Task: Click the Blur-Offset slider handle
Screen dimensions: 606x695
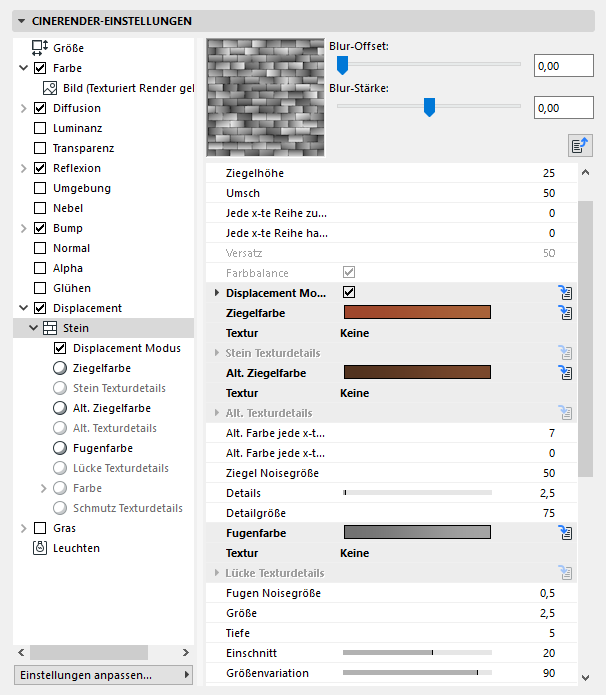Action: [x=342, y=65]
